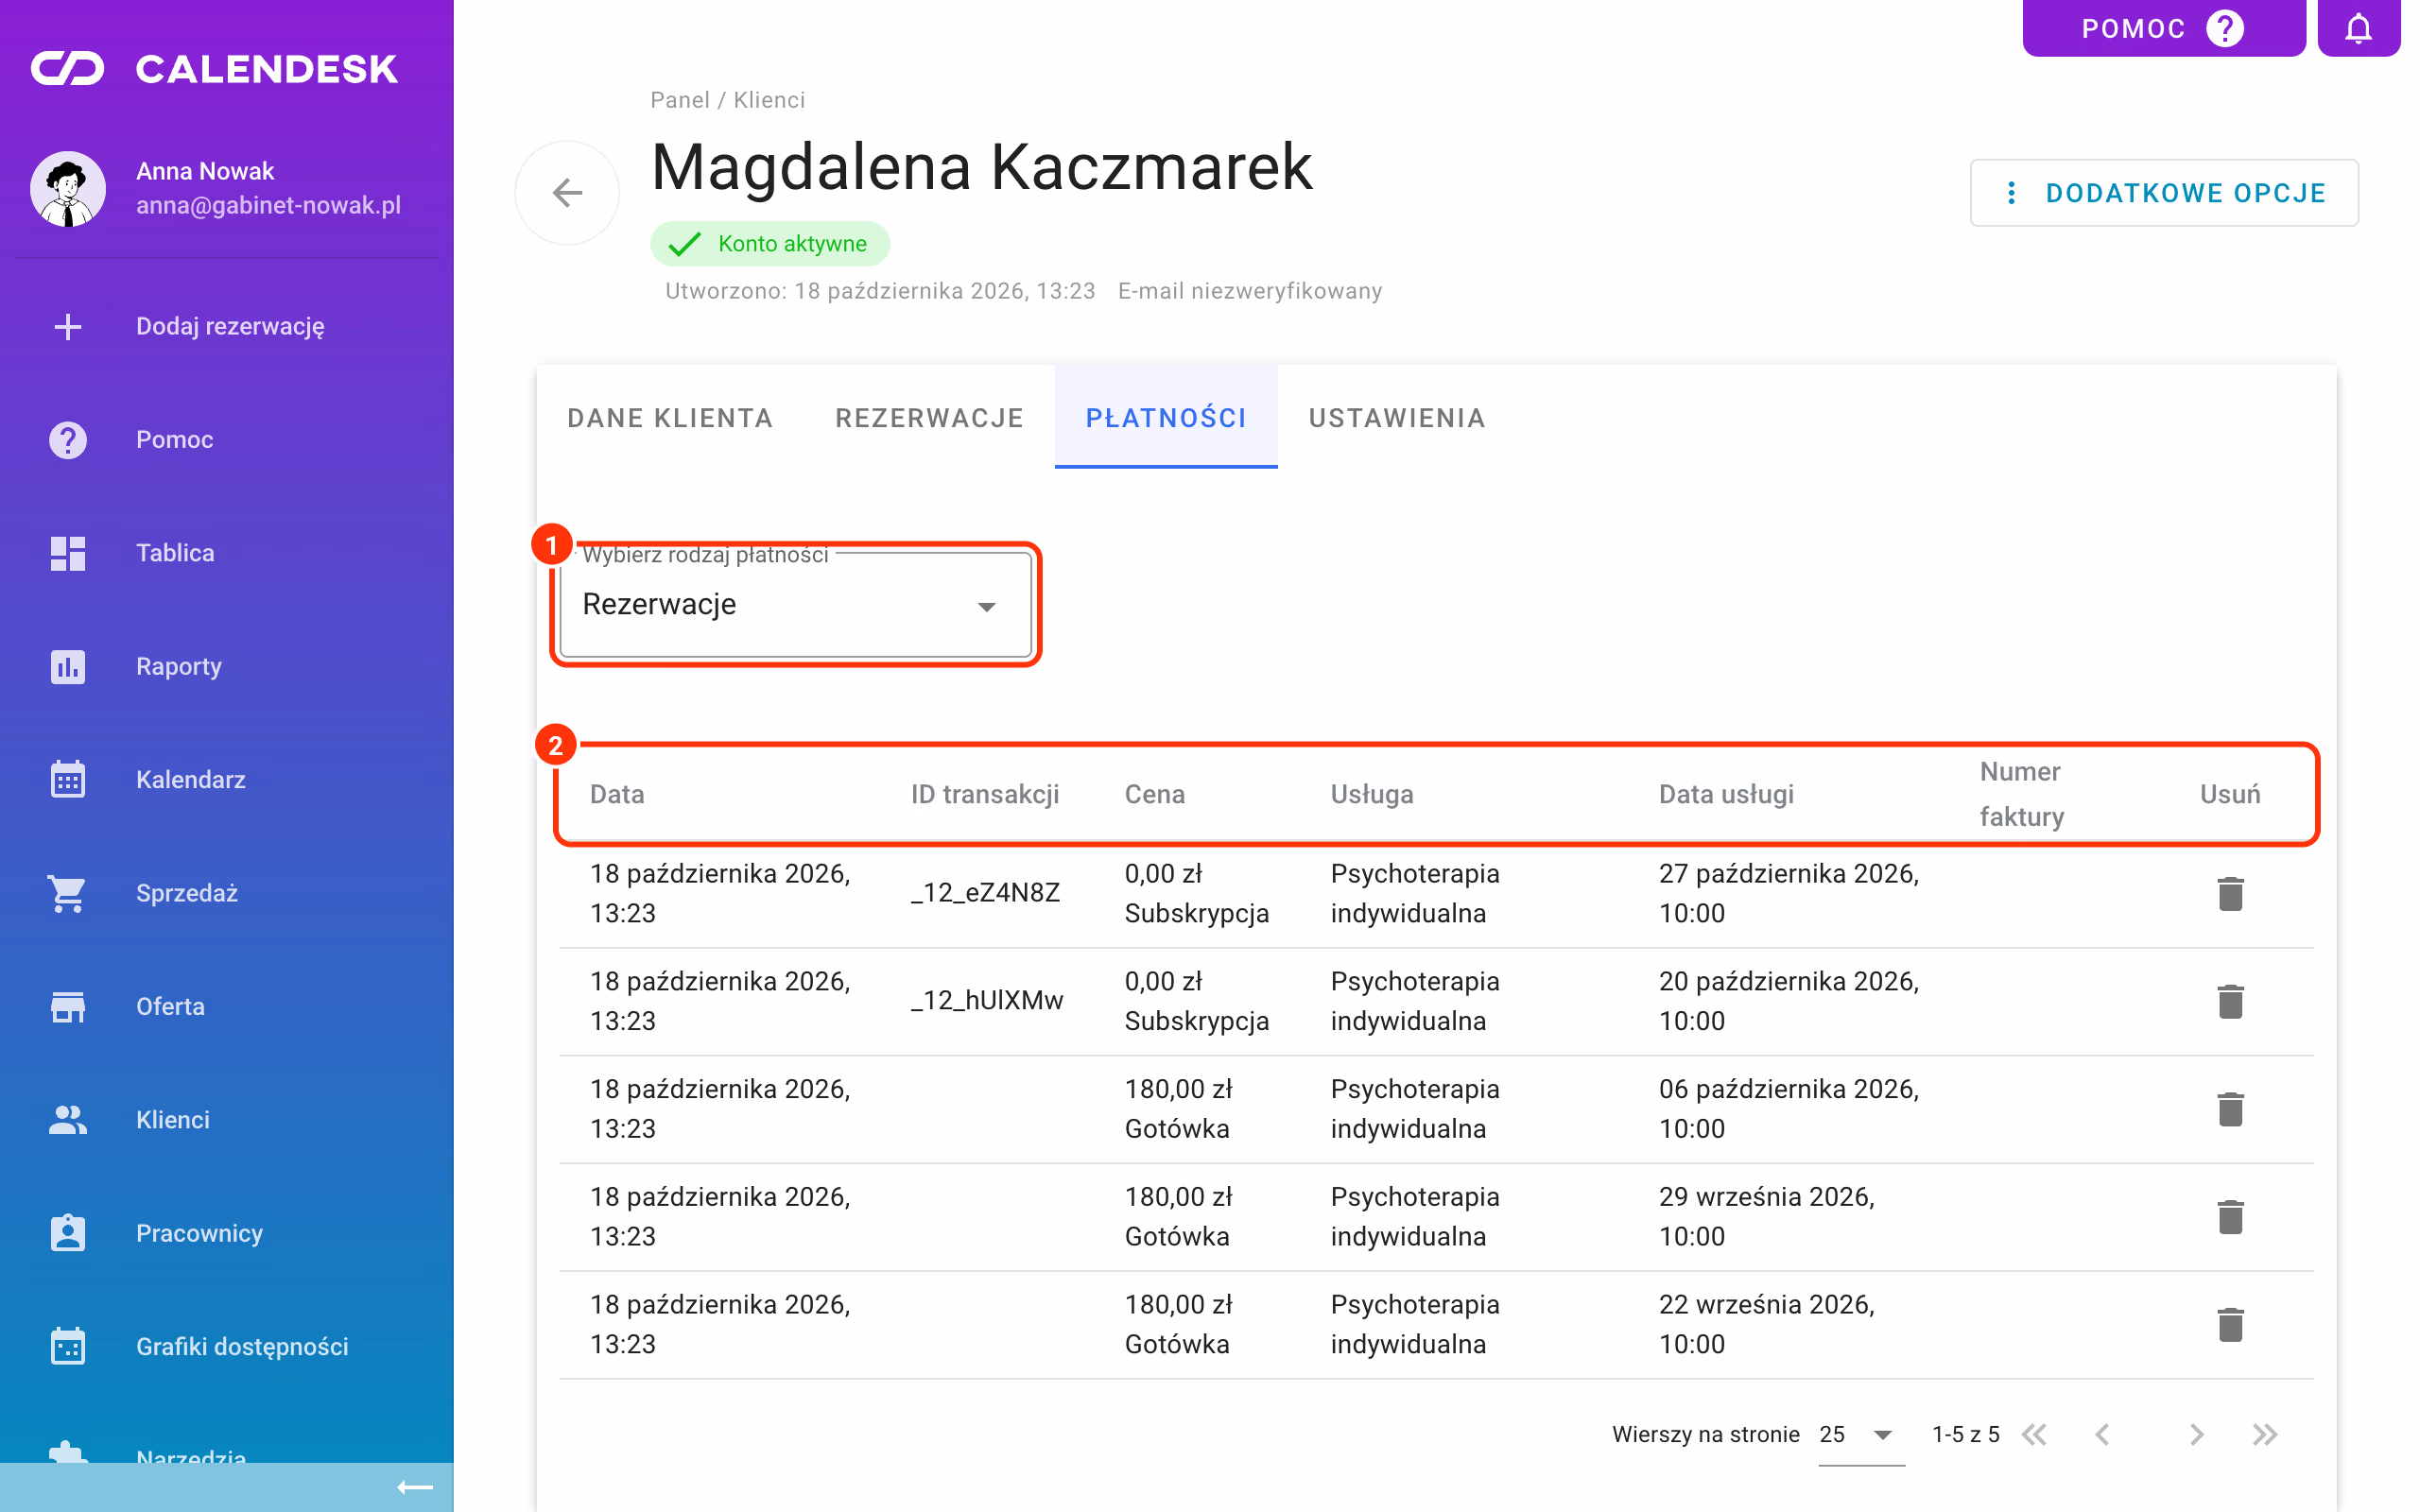Open the notifications bell

(2358, 28)
